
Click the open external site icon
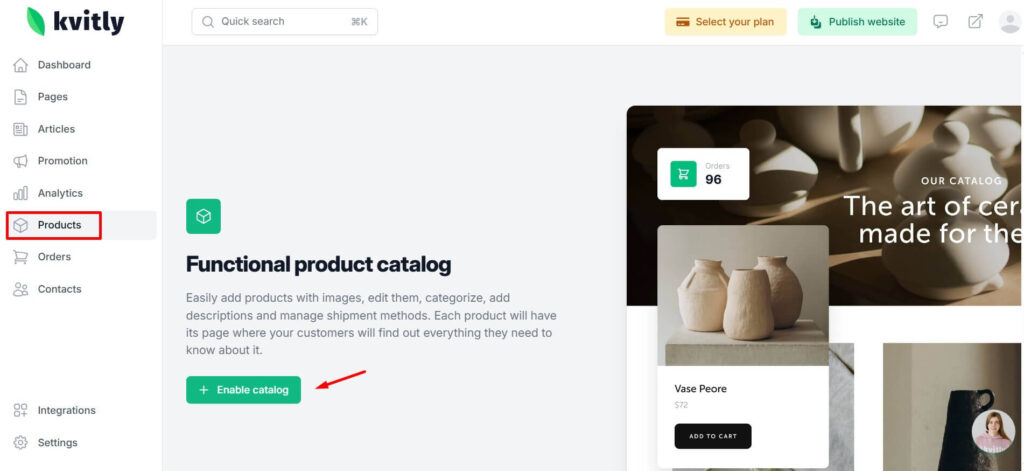[x=975, y=22]
